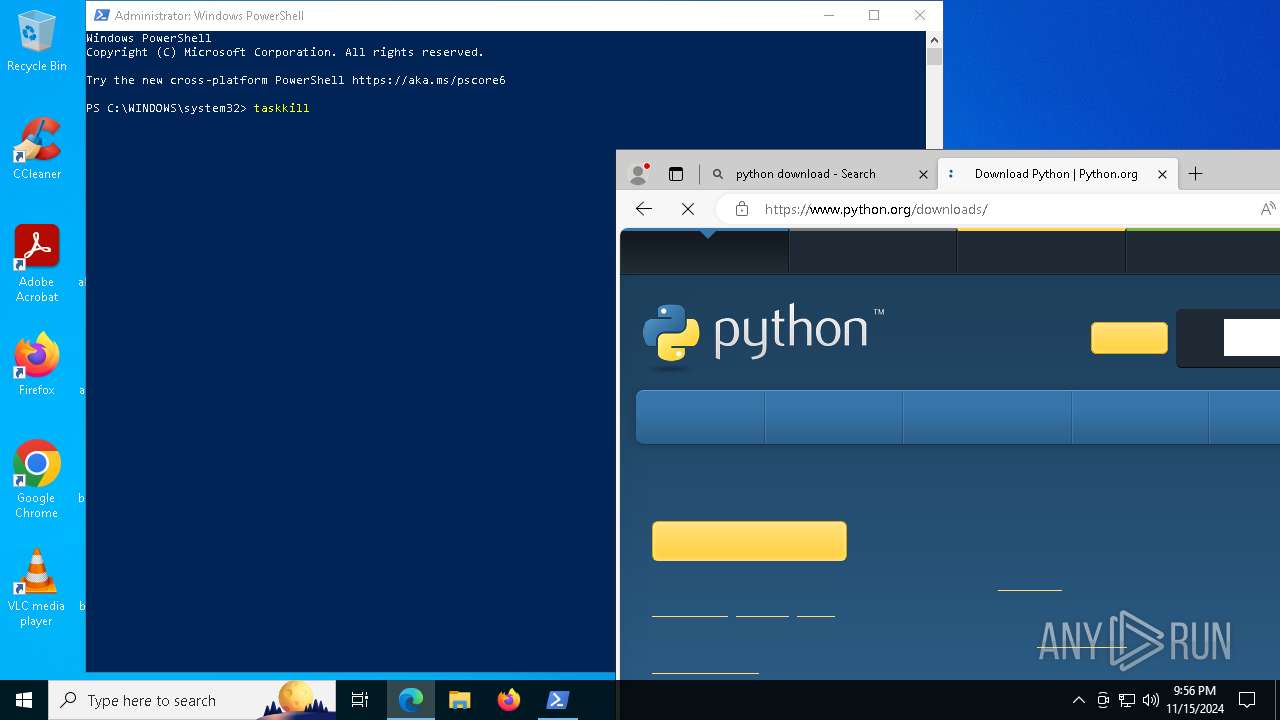Image resolution: width=1280 pixels, height=720 pixels.
Task: Minimize the PowerShell window
Action: pyautogui.click(x=828, y=15)
